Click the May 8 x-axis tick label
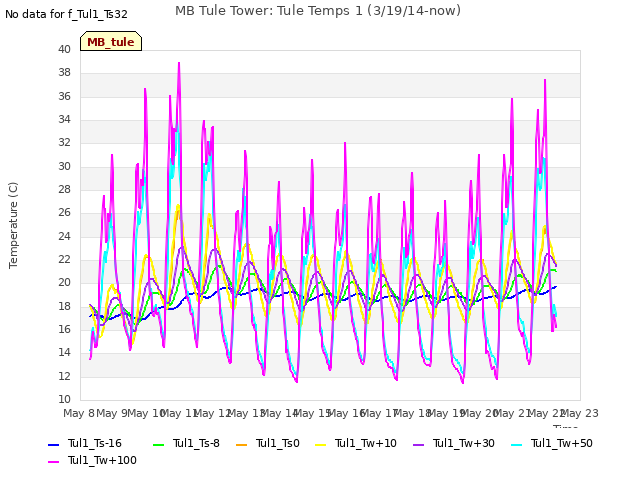Viewport: 640px width, 480px height. pyautogui.click(x=79, y=413)
